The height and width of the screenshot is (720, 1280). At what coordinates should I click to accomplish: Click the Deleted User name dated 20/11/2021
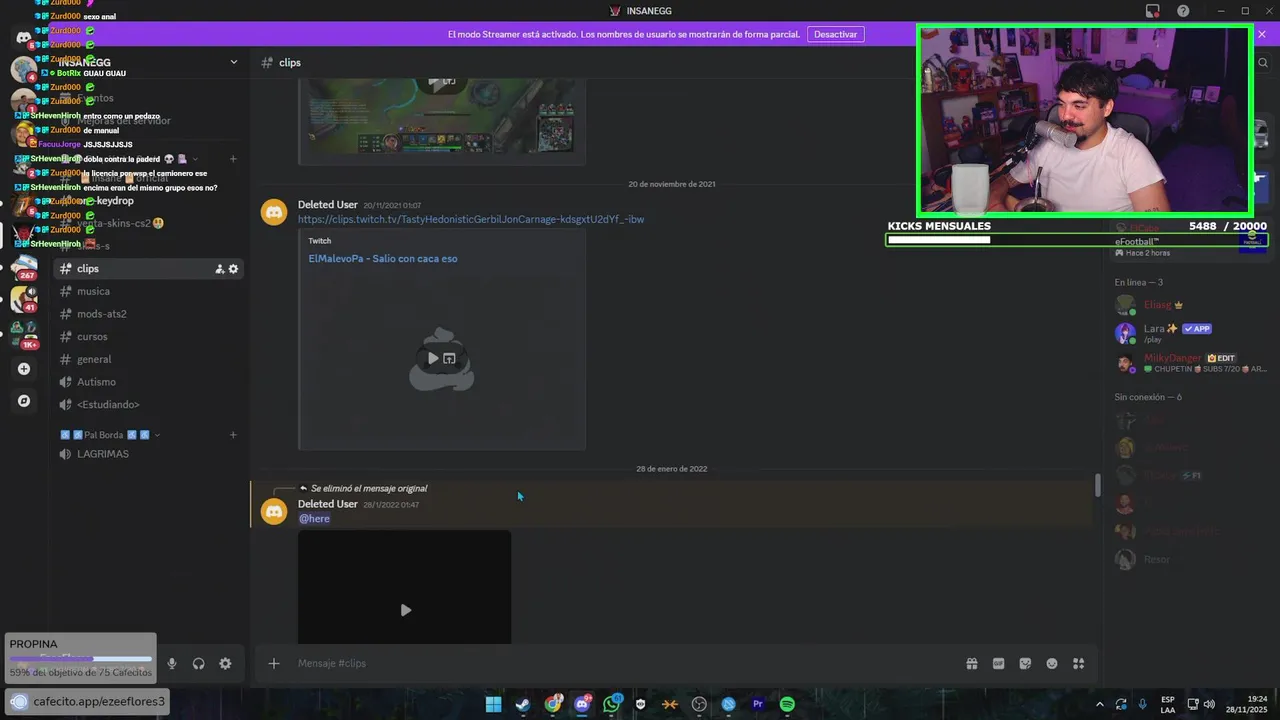(328, 204)
